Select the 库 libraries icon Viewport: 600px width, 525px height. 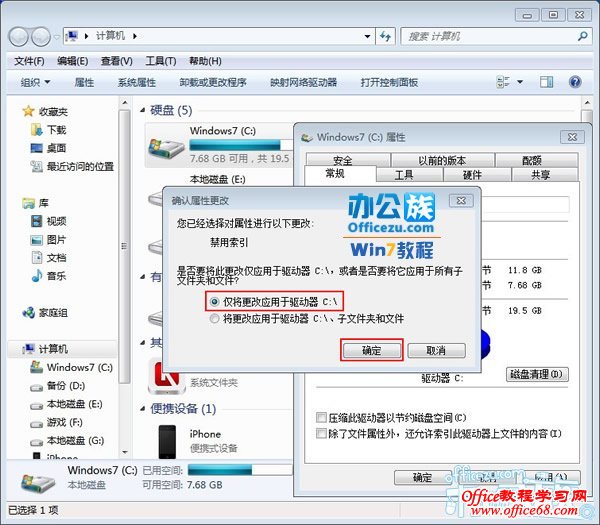coord(28,203)
